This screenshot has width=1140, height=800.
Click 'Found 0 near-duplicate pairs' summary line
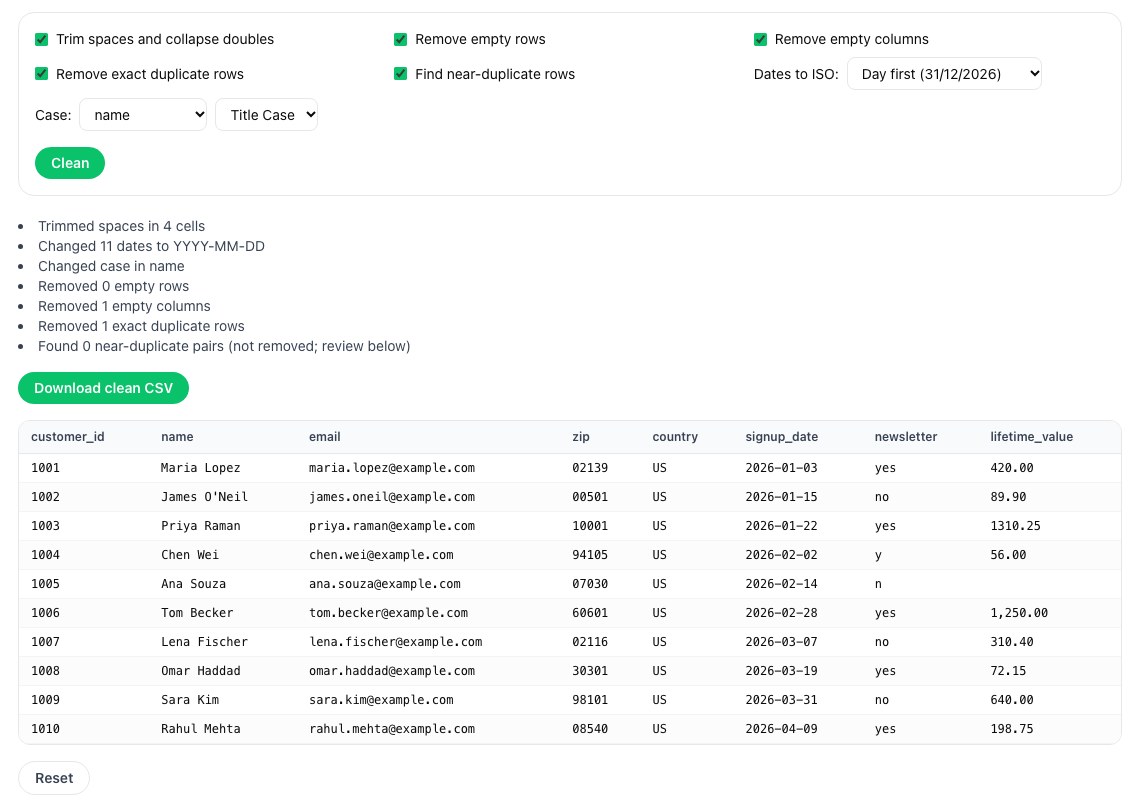point(224,346)
